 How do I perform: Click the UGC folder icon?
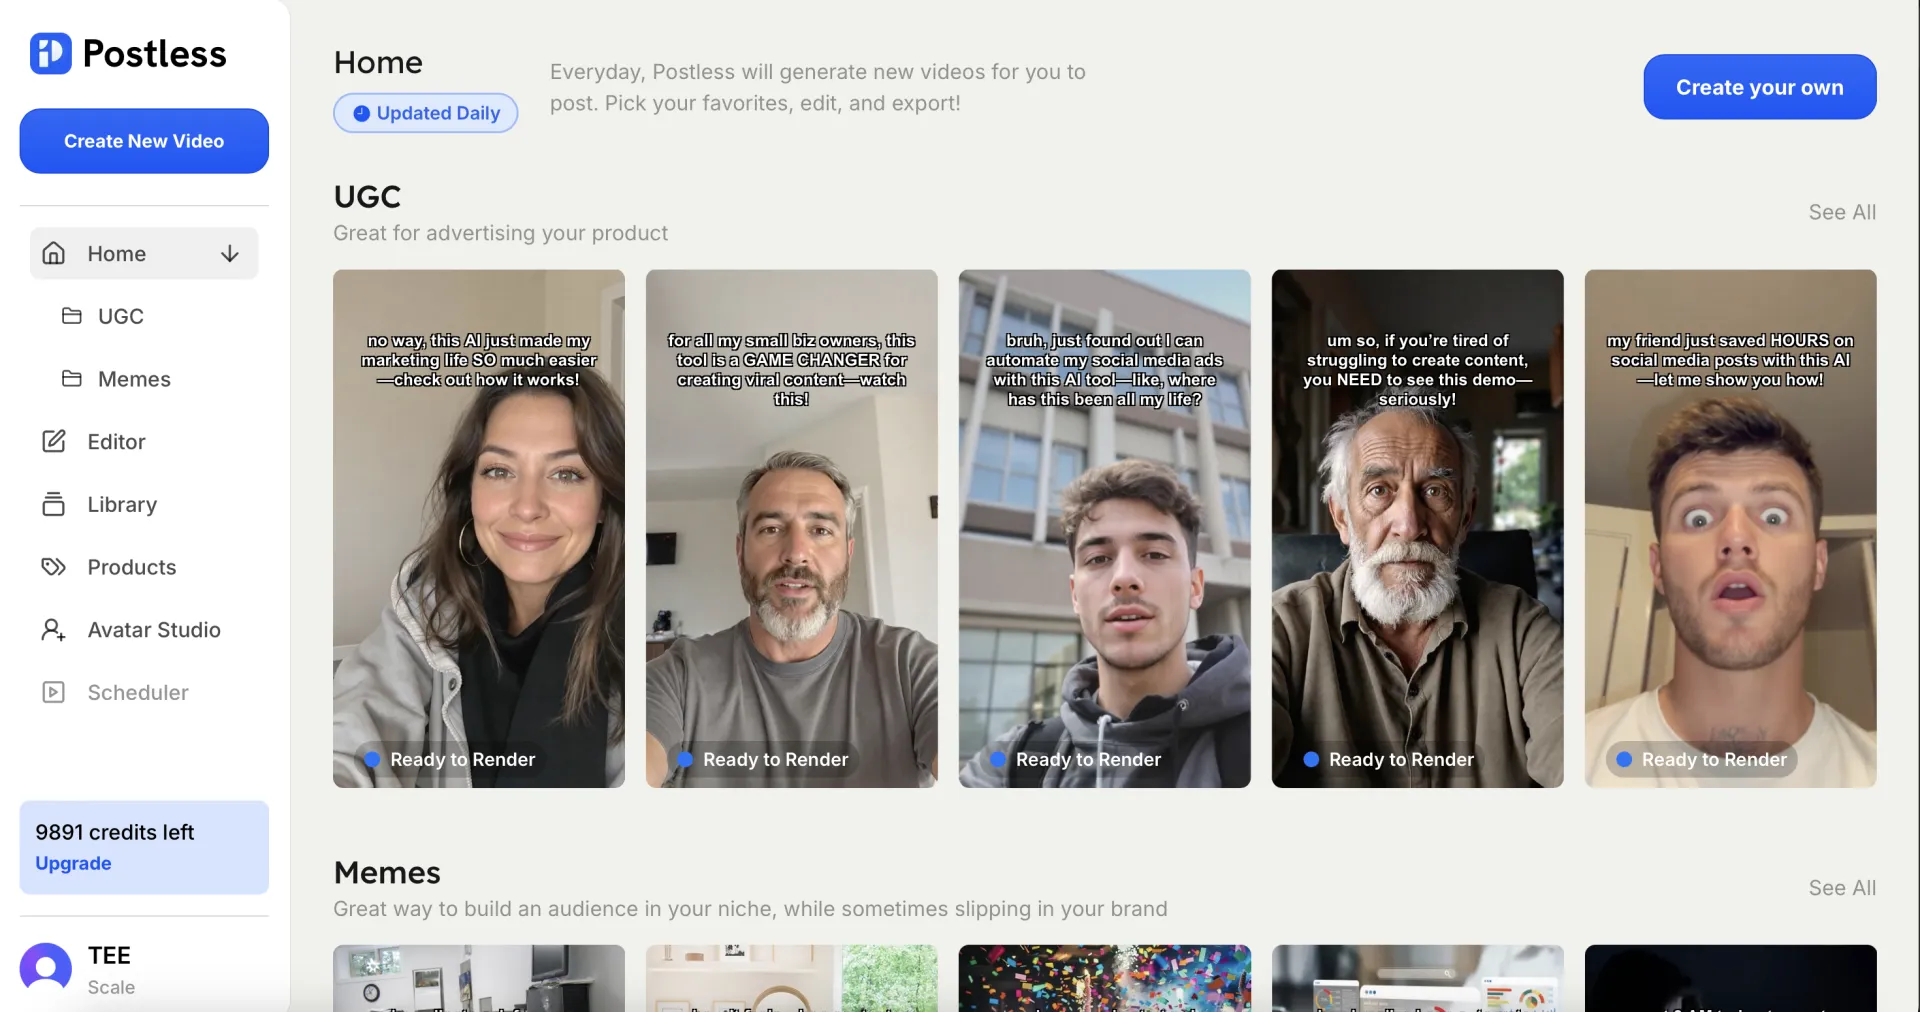pos(72,316)
